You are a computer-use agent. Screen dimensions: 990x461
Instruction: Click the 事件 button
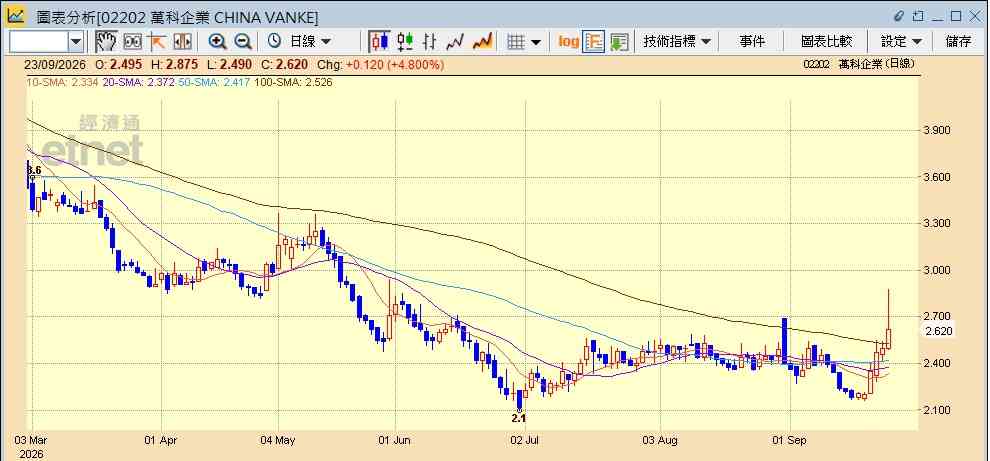752,42
